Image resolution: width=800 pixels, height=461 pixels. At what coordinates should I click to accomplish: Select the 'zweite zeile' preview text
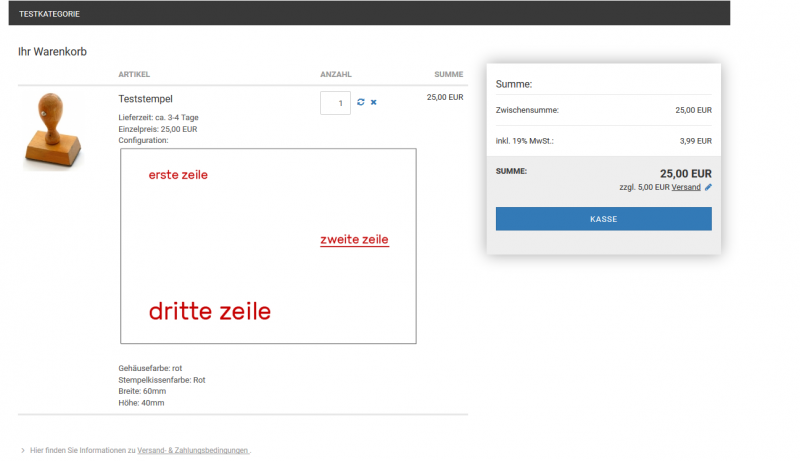(x=355, y=240)
